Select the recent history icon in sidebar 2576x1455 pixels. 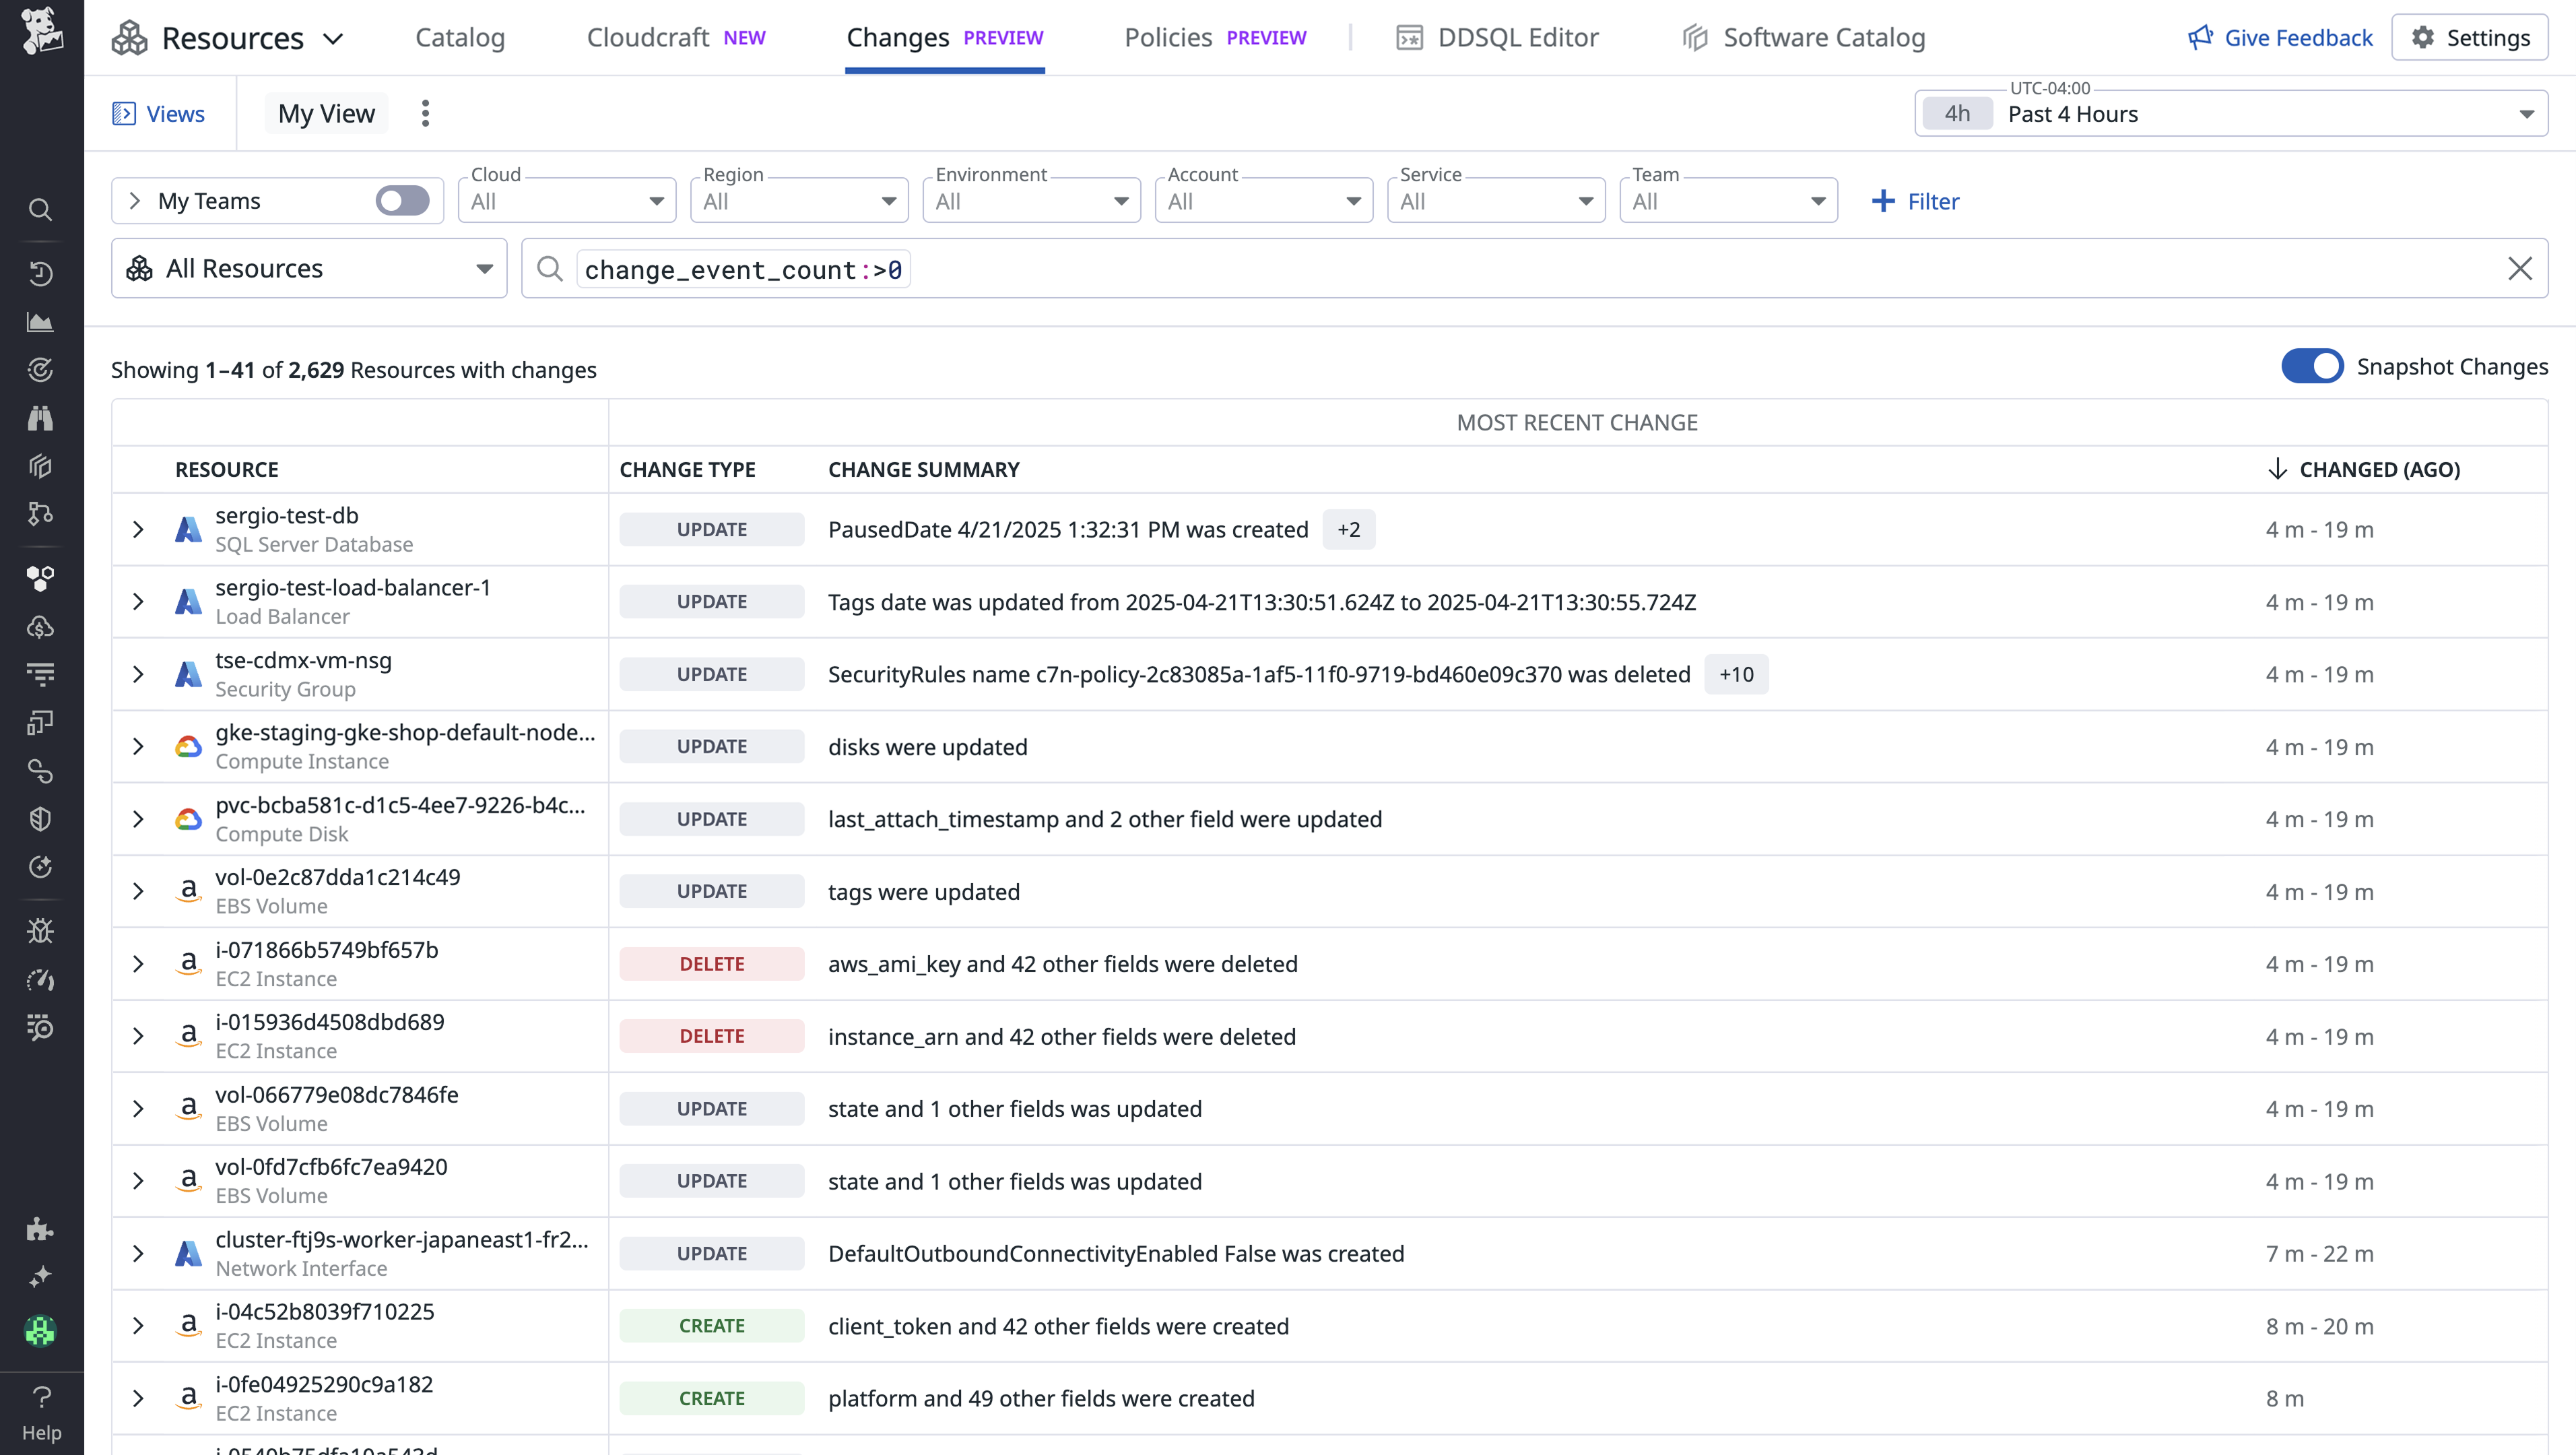point(40,273)
